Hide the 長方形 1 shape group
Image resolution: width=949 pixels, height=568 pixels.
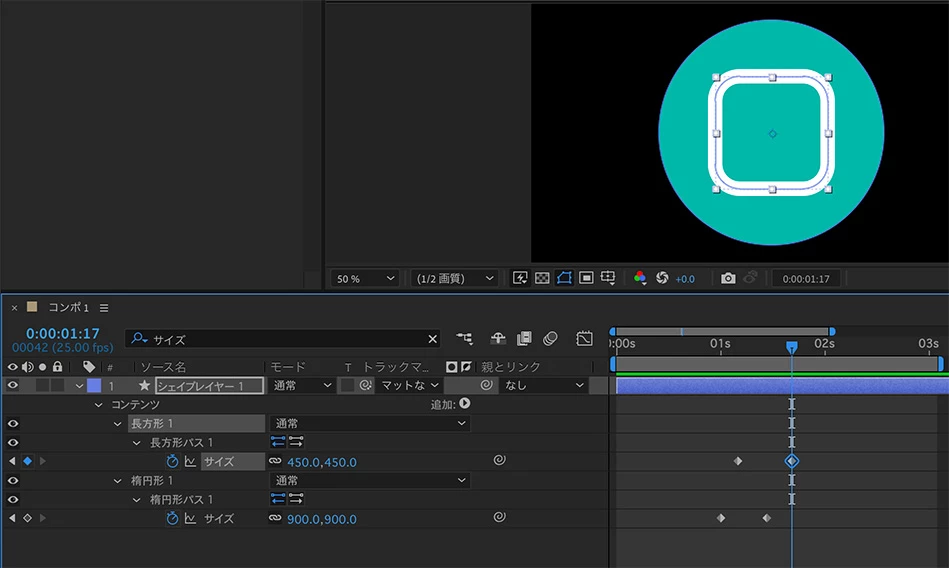pos(13,423)
